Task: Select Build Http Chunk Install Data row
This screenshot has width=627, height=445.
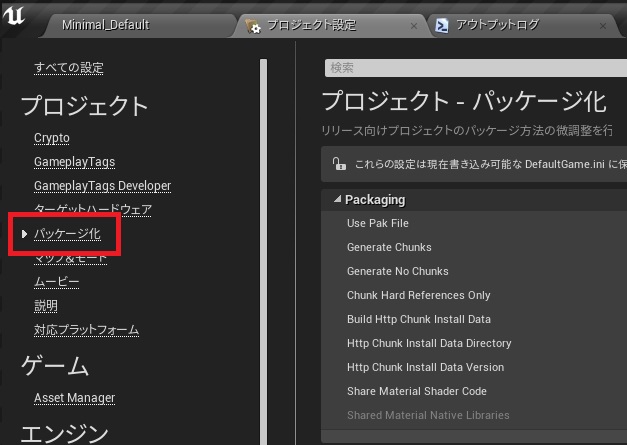Action: 474,319
